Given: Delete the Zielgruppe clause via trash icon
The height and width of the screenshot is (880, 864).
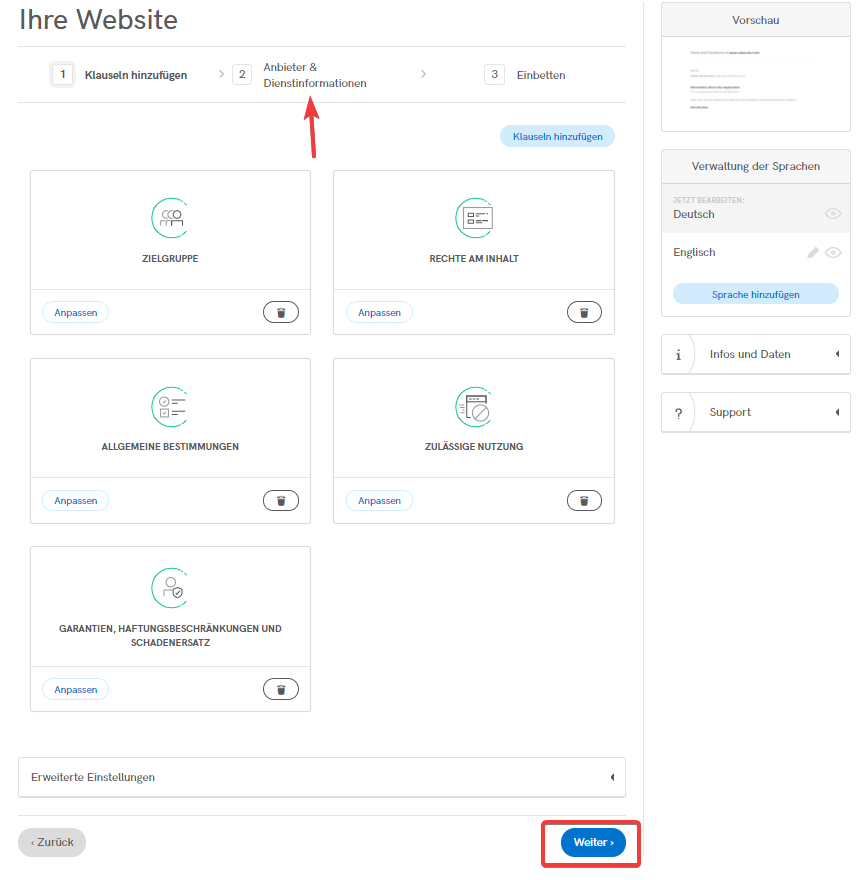Looking at the screenshot, I should [x=281, y=313].
